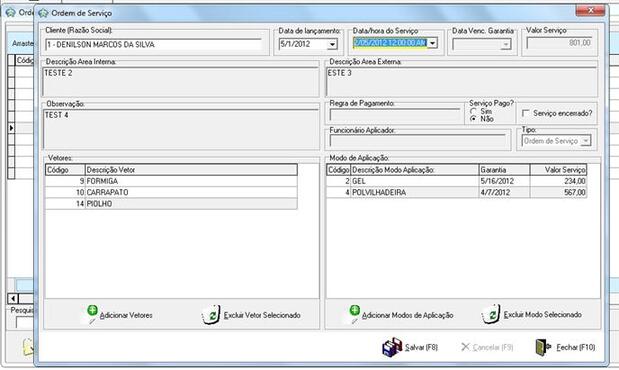This screenshot has width=619, height=370.
Task: Click the floppy disk Salvar icon
Action: 392,347
